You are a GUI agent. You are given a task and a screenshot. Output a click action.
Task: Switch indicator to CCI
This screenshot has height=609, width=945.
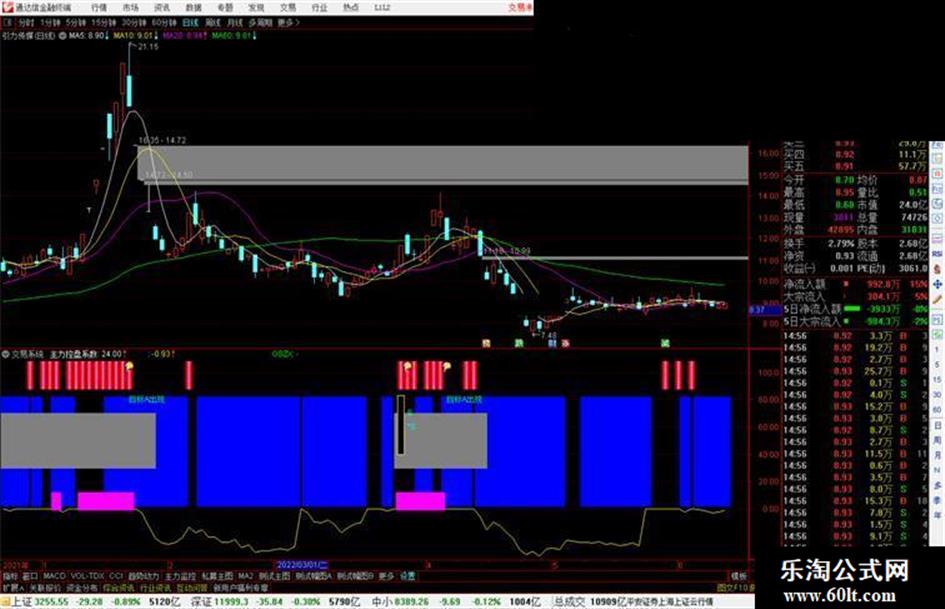tap(116, 576)
